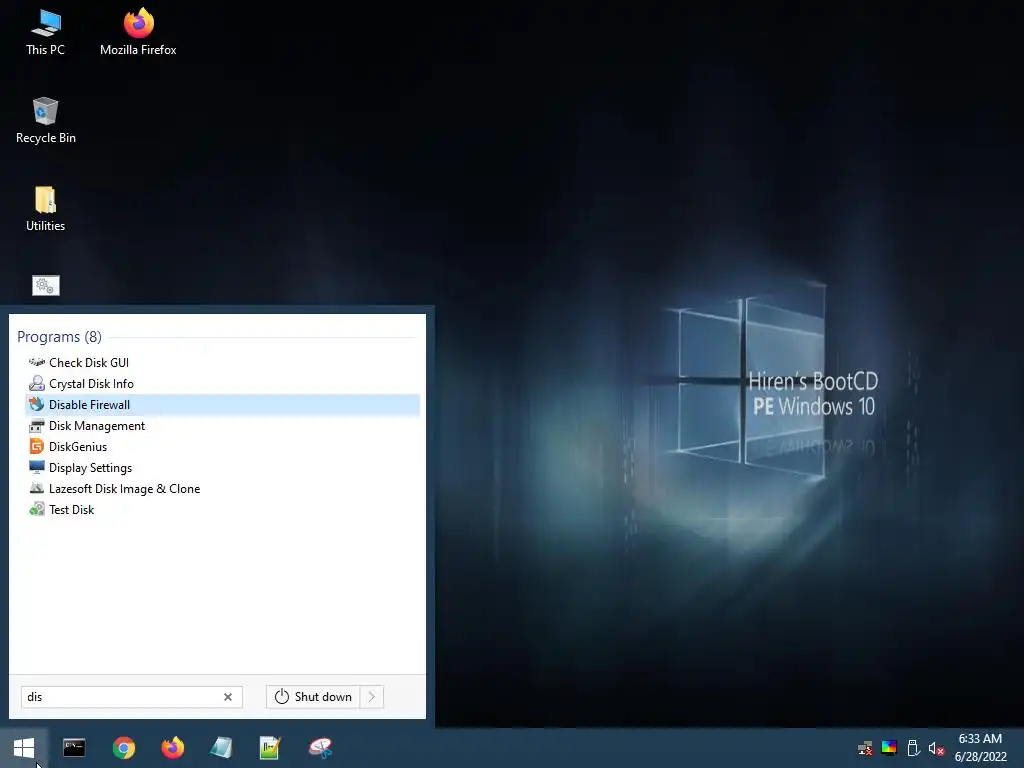Launch Google Chrome from the taskbar

pos(123,748)
